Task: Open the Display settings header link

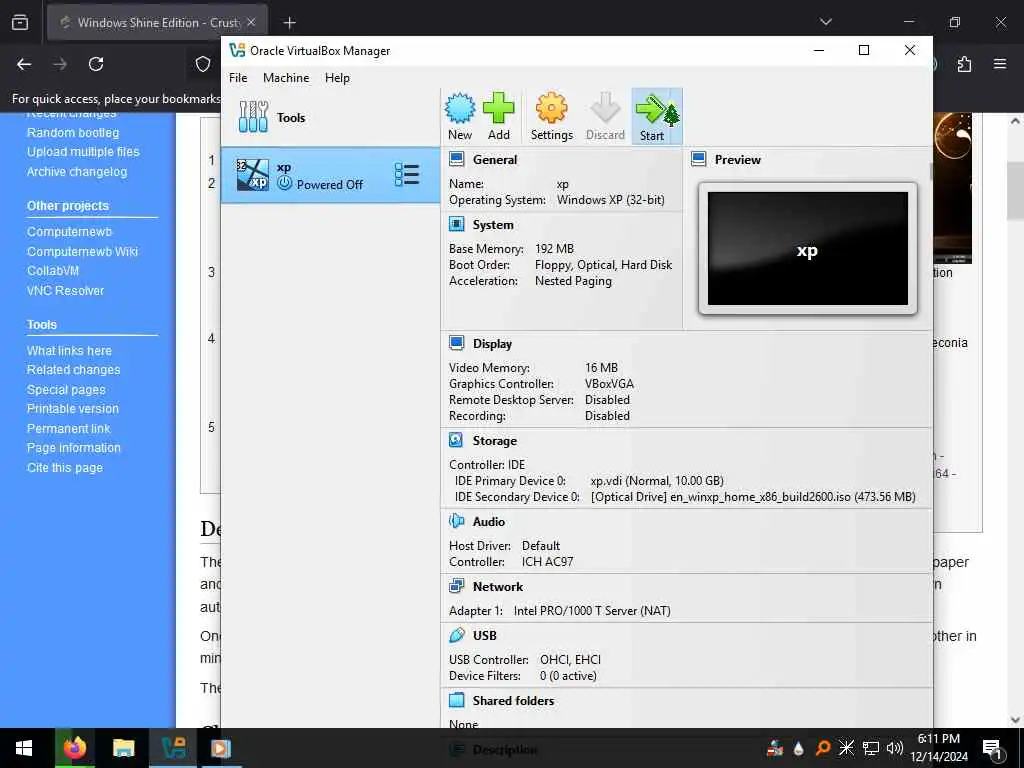Action: (x=492, y=344)
